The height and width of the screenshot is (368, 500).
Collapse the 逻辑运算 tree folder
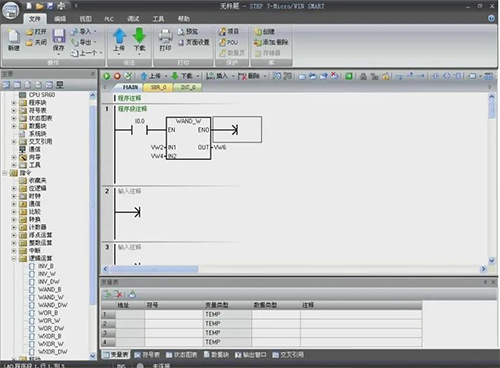[14, 258]
